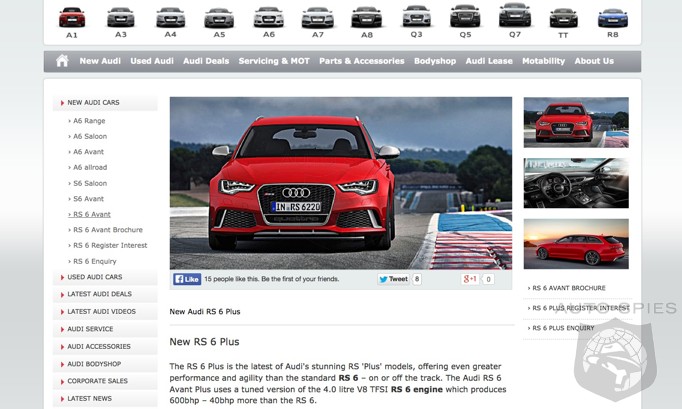Select the Audi Q7 model icon

click(515, 16)
